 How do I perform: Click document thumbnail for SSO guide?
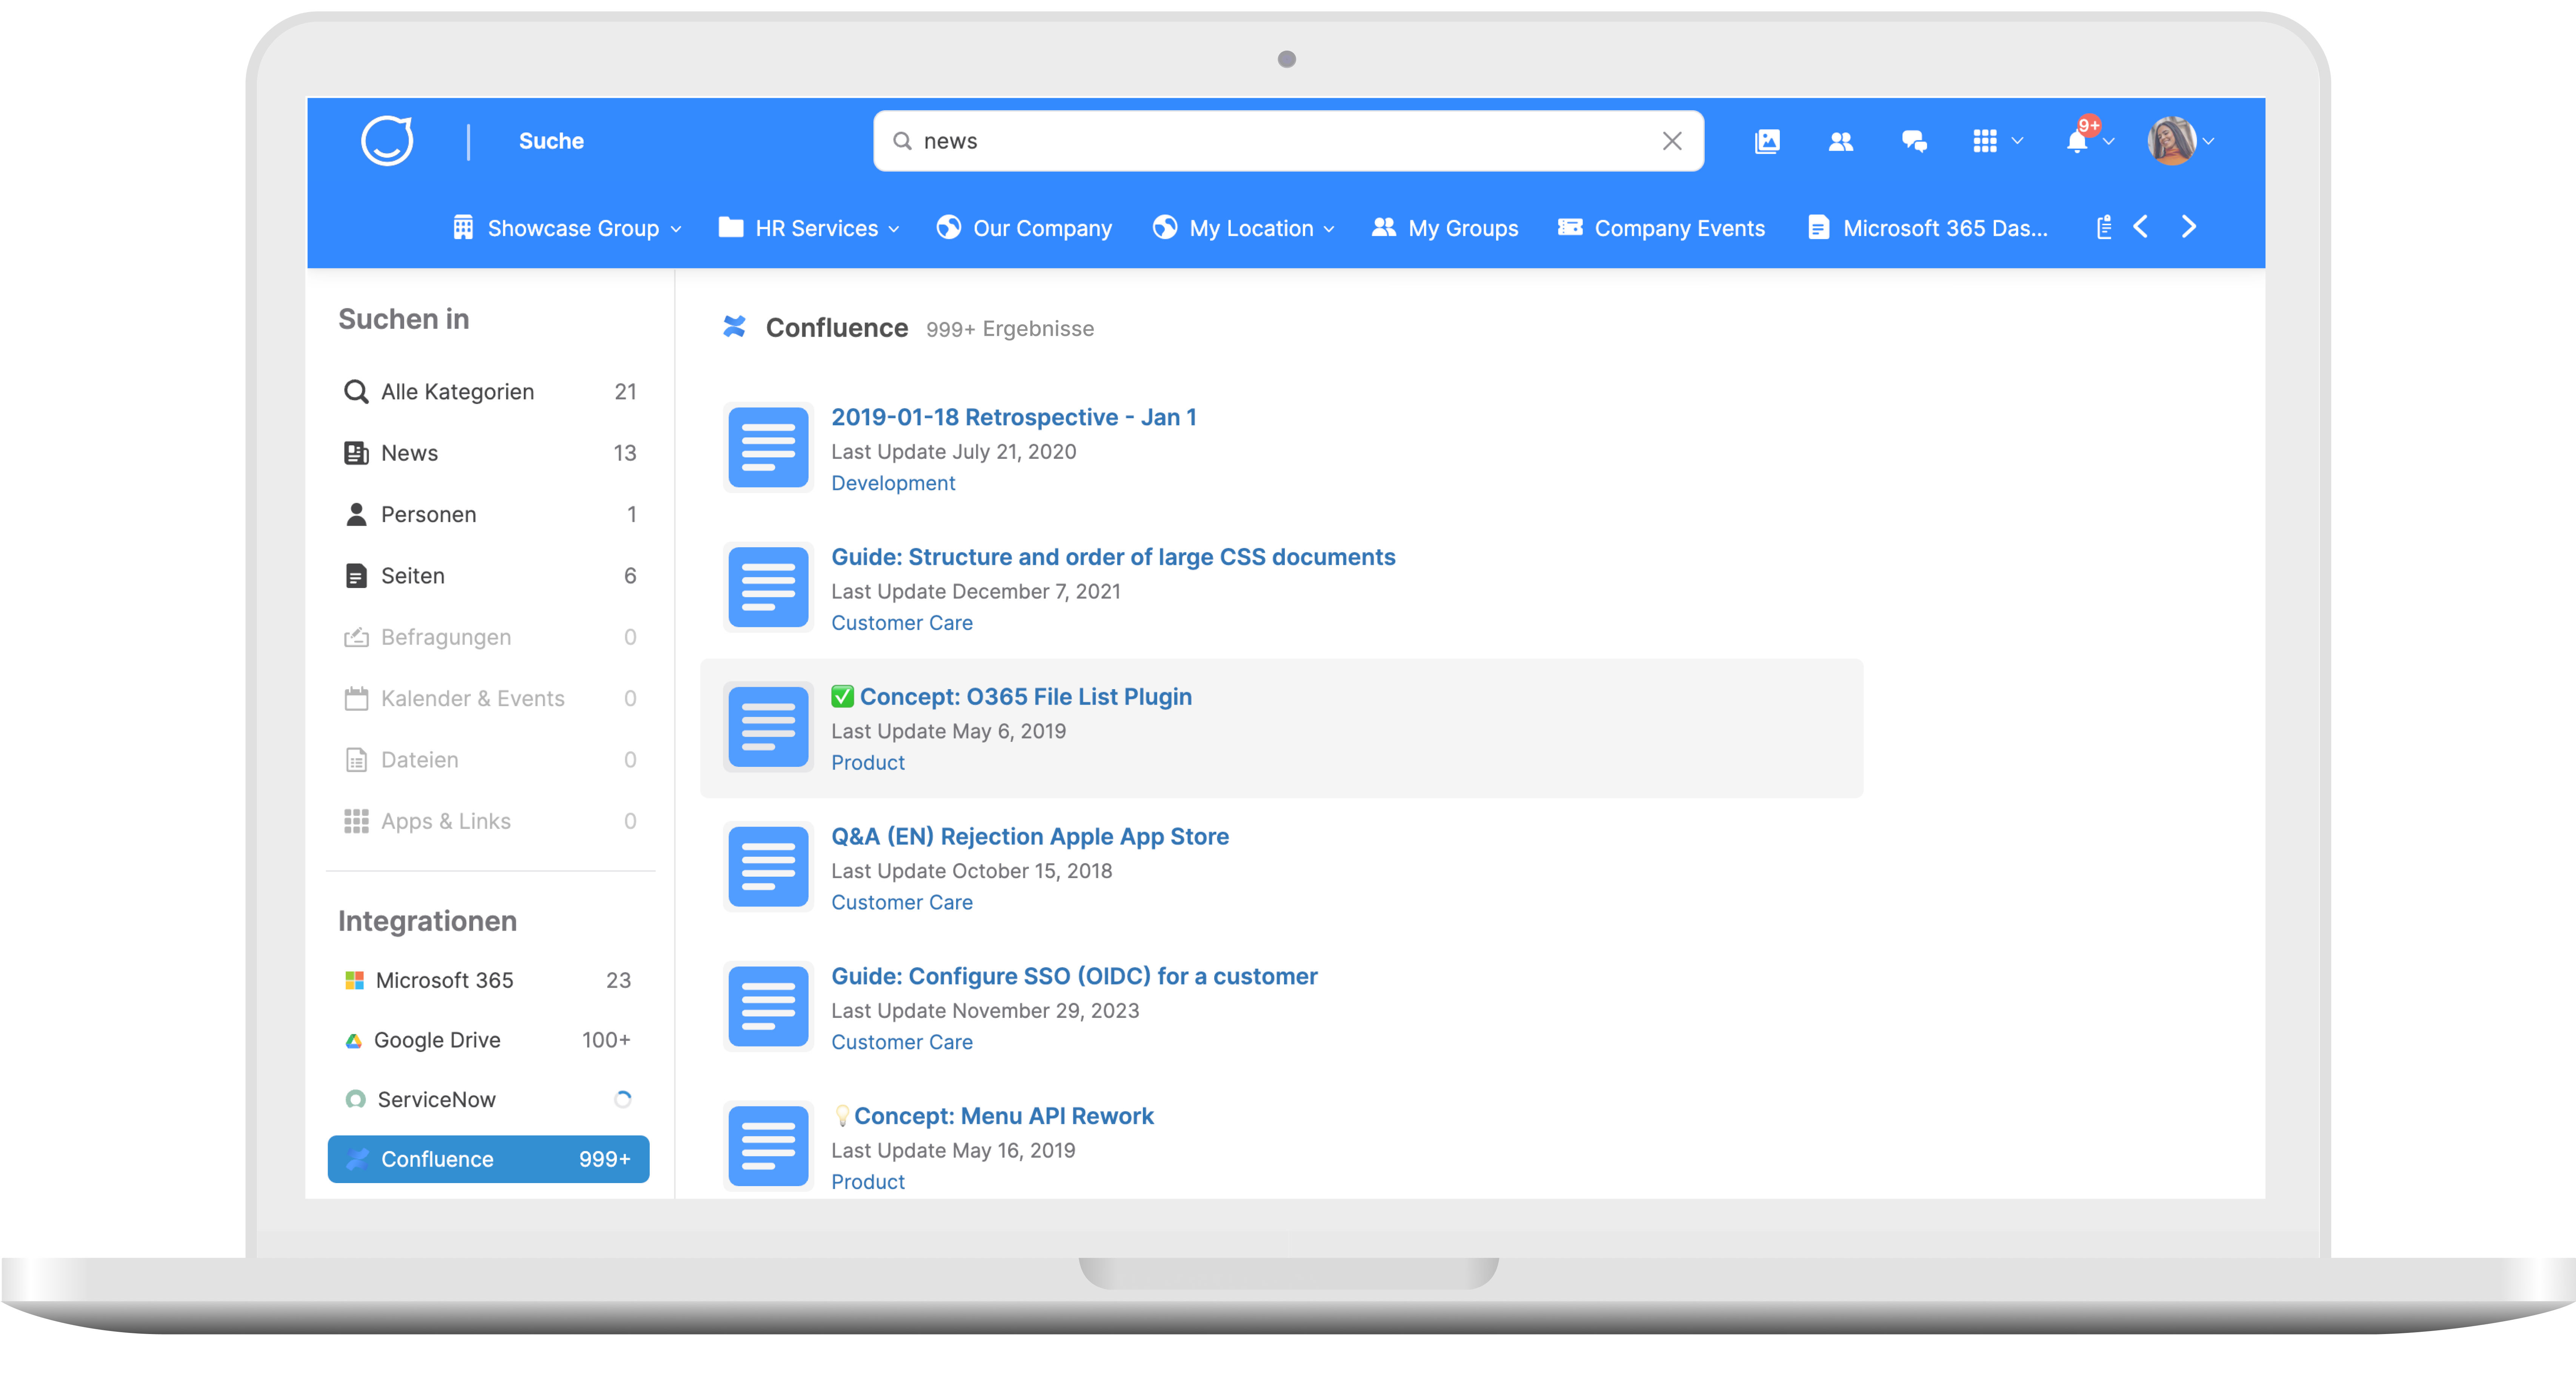(768, 1007)
